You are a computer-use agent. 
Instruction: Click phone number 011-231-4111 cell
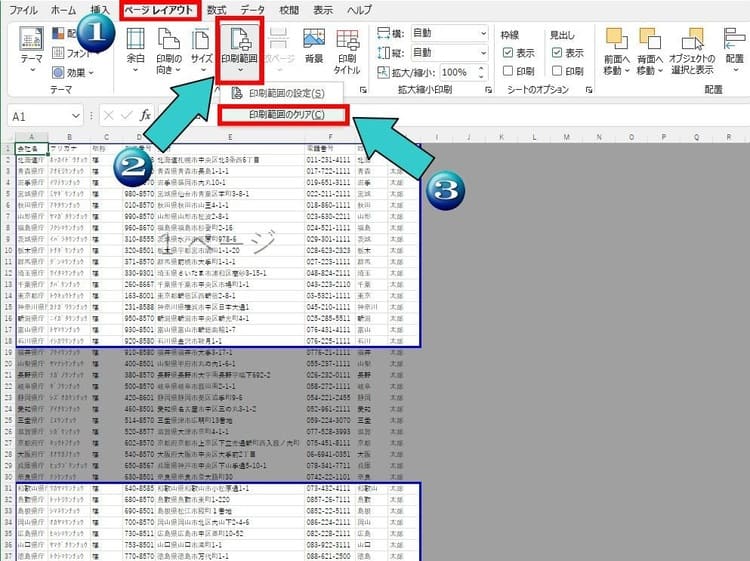[x=330, y=160]
